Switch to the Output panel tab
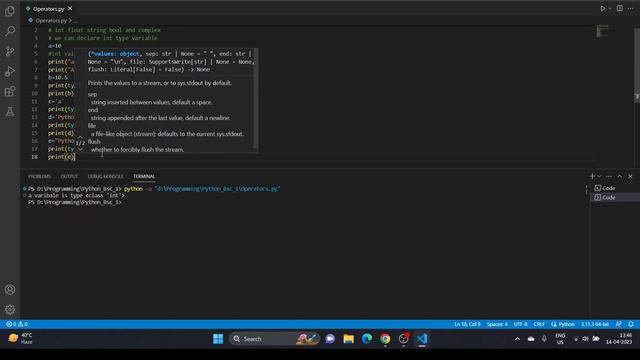The image size is (640, 360). [69, 176]
